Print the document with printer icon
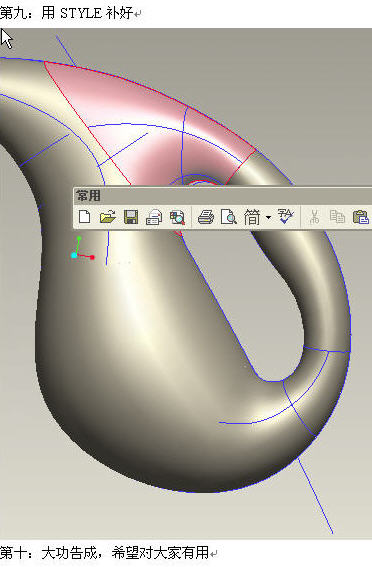372x567 pixels. pos(206,217)
